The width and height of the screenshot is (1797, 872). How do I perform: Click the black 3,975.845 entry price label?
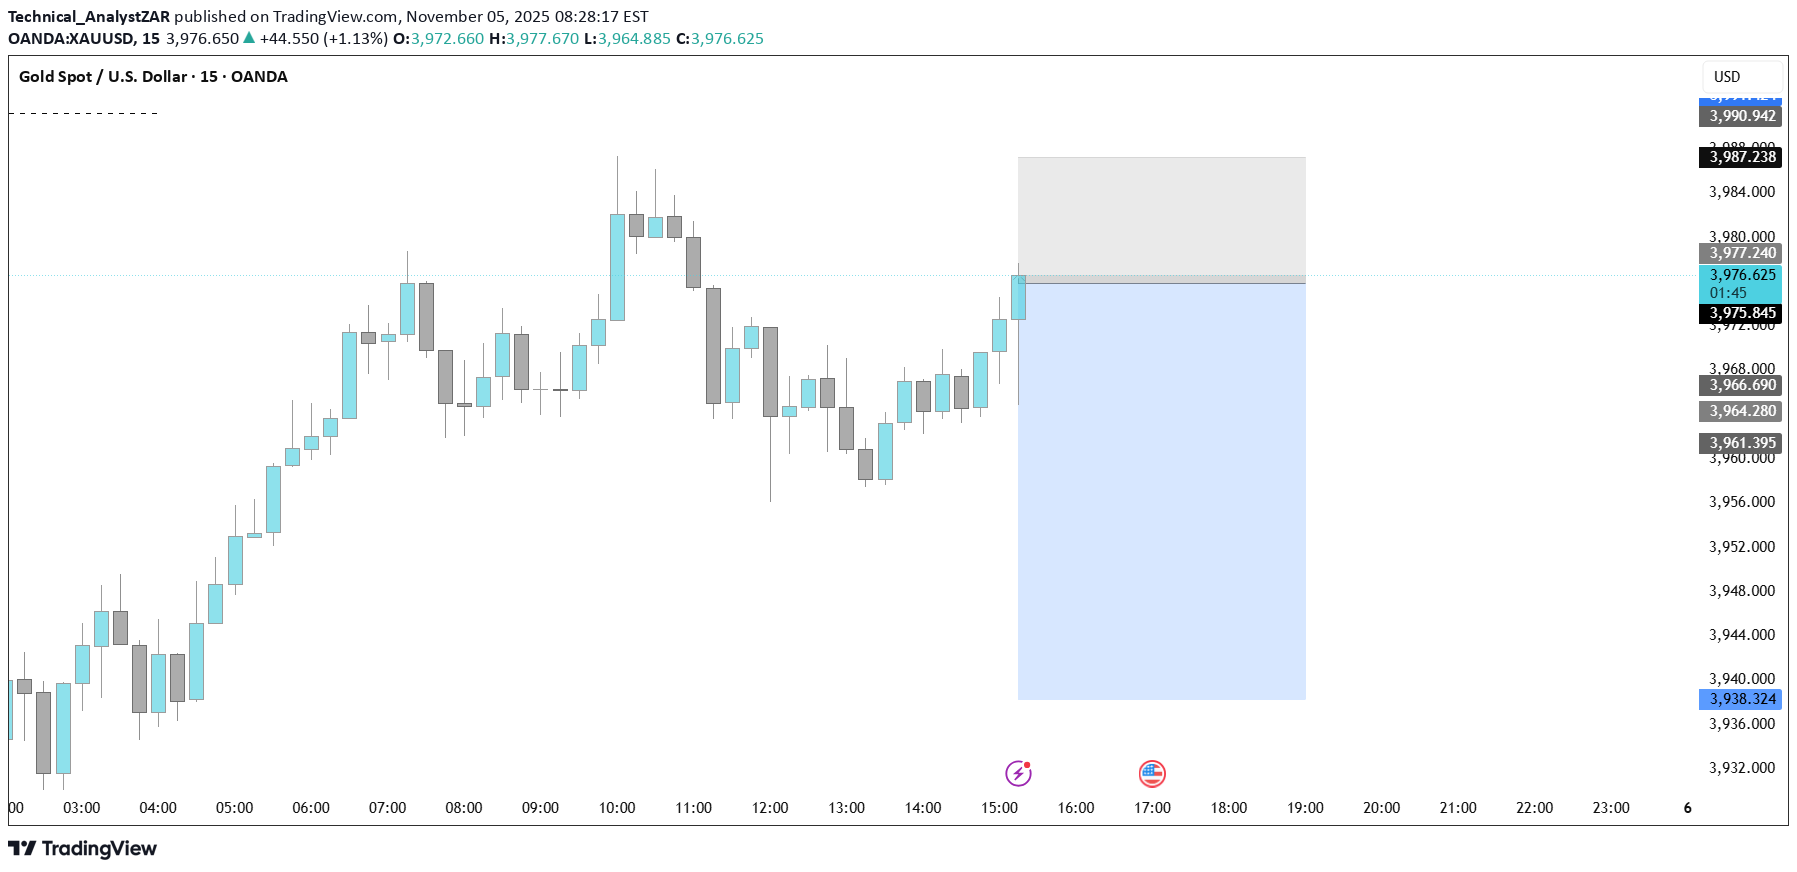(x=1741, y=314)
